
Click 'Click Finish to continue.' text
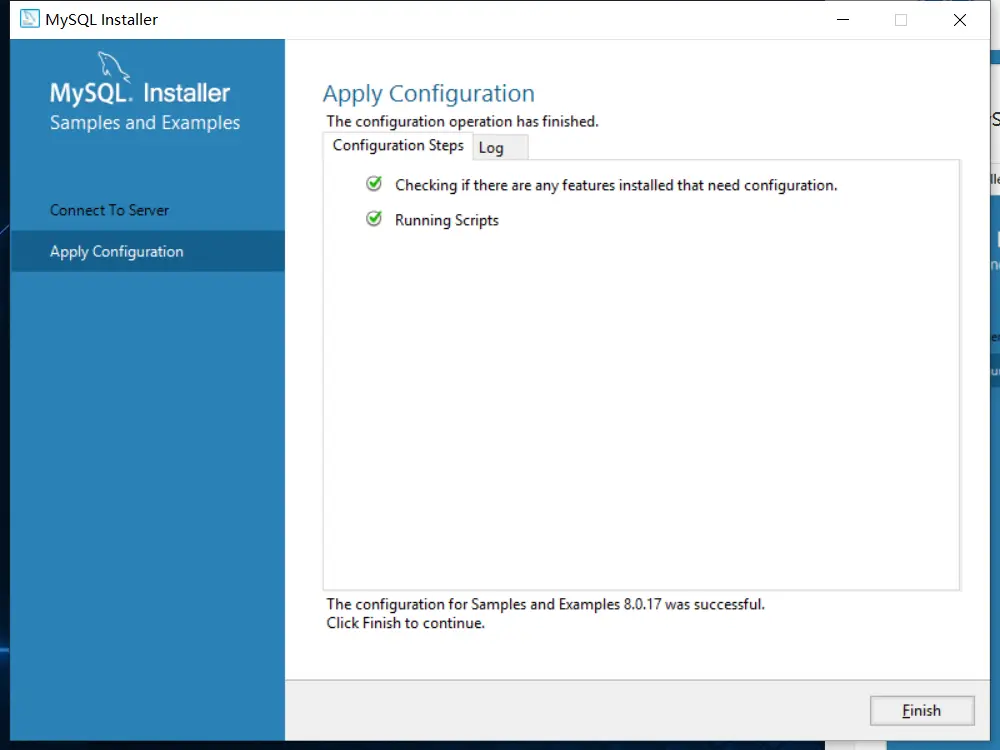click(x=406, y=623)
